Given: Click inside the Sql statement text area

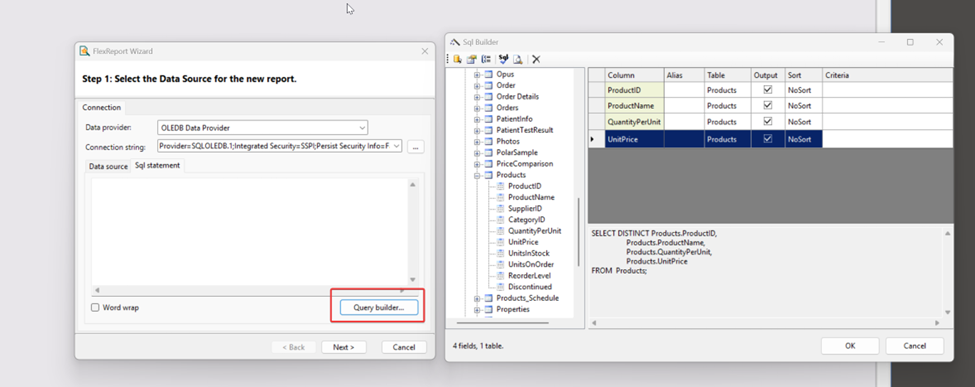Looking at the screenshot, I should [250, 231].
